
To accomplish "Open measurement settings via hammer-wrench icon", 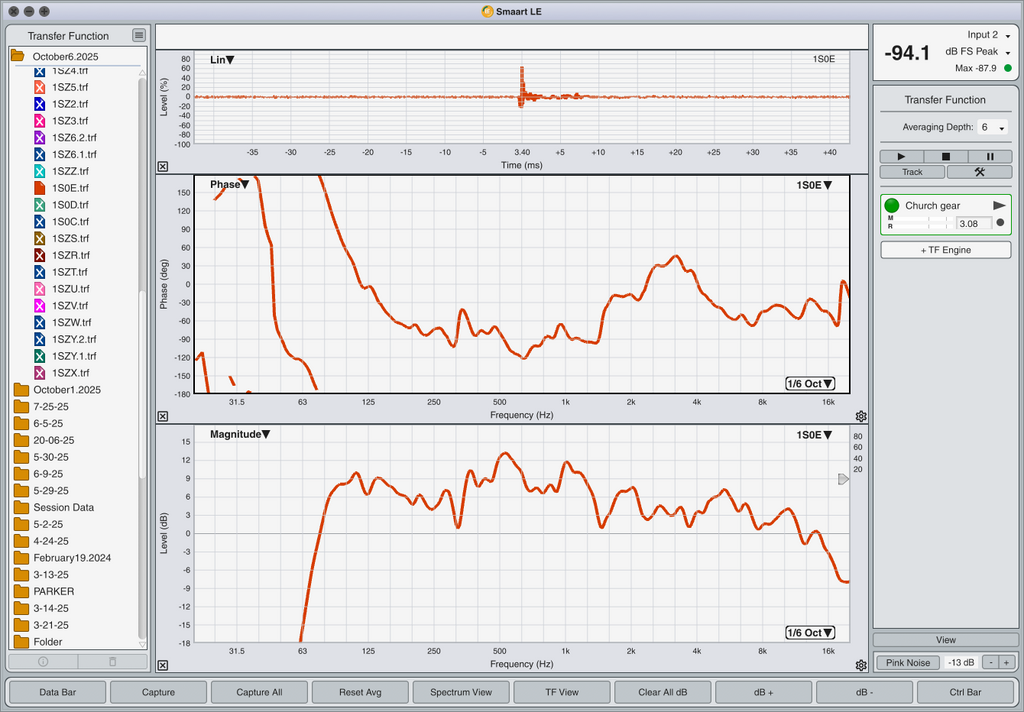I will tap(979, 172).
